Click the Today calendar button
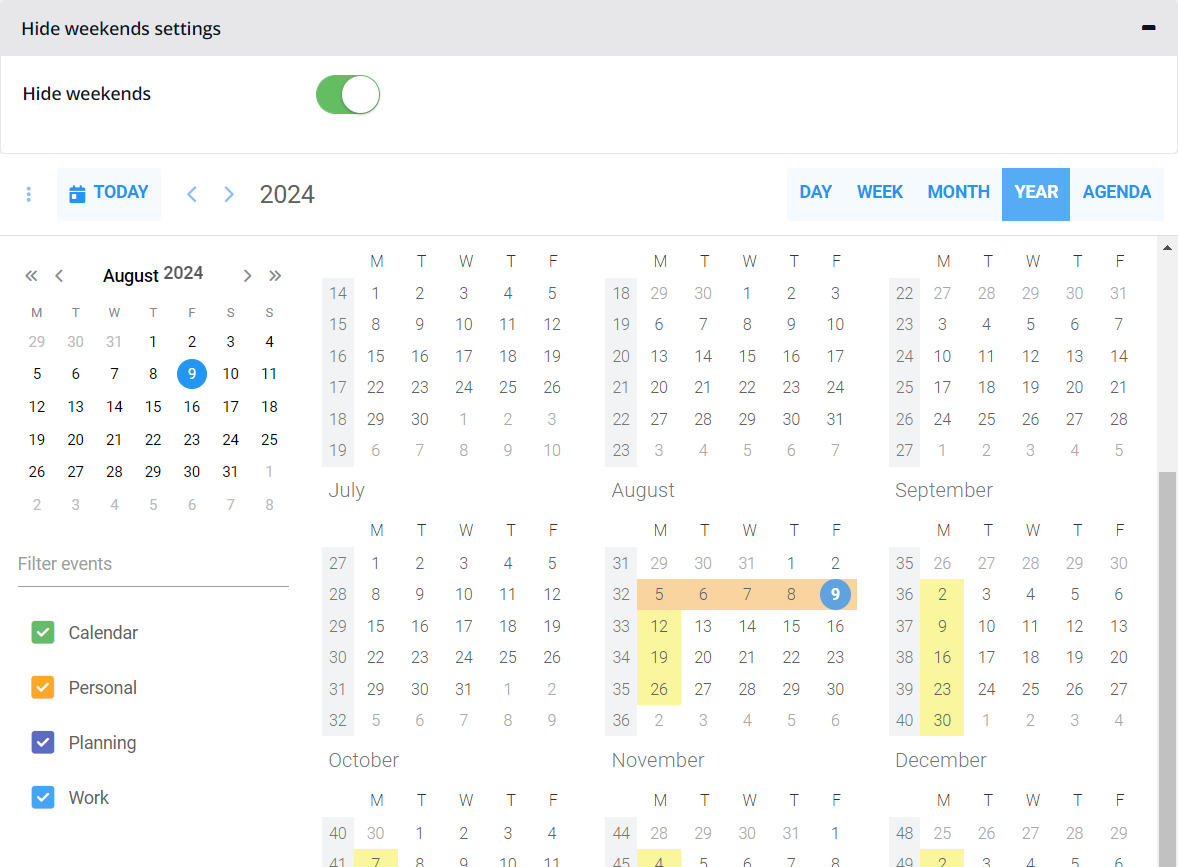The image size is (1178, 867). tap(109, 193)
